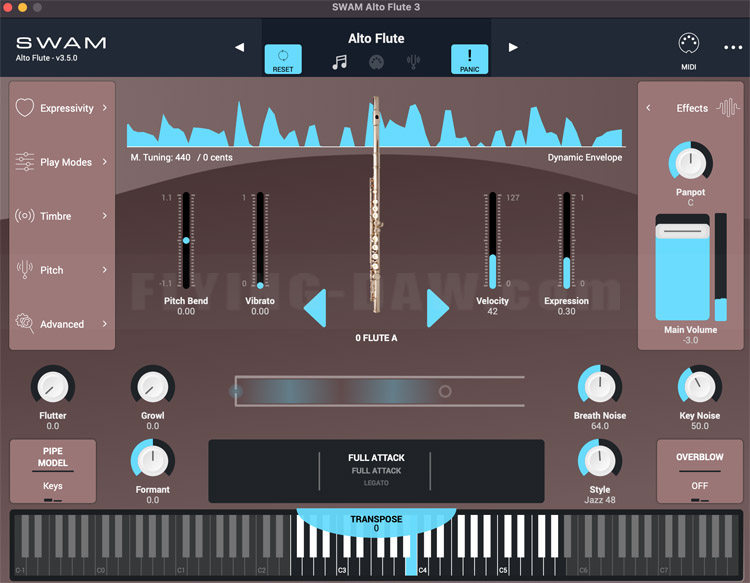Expand the Pitch panel chevron
Viewport: 750px width, 583px height.
click(x=105, y=270)
